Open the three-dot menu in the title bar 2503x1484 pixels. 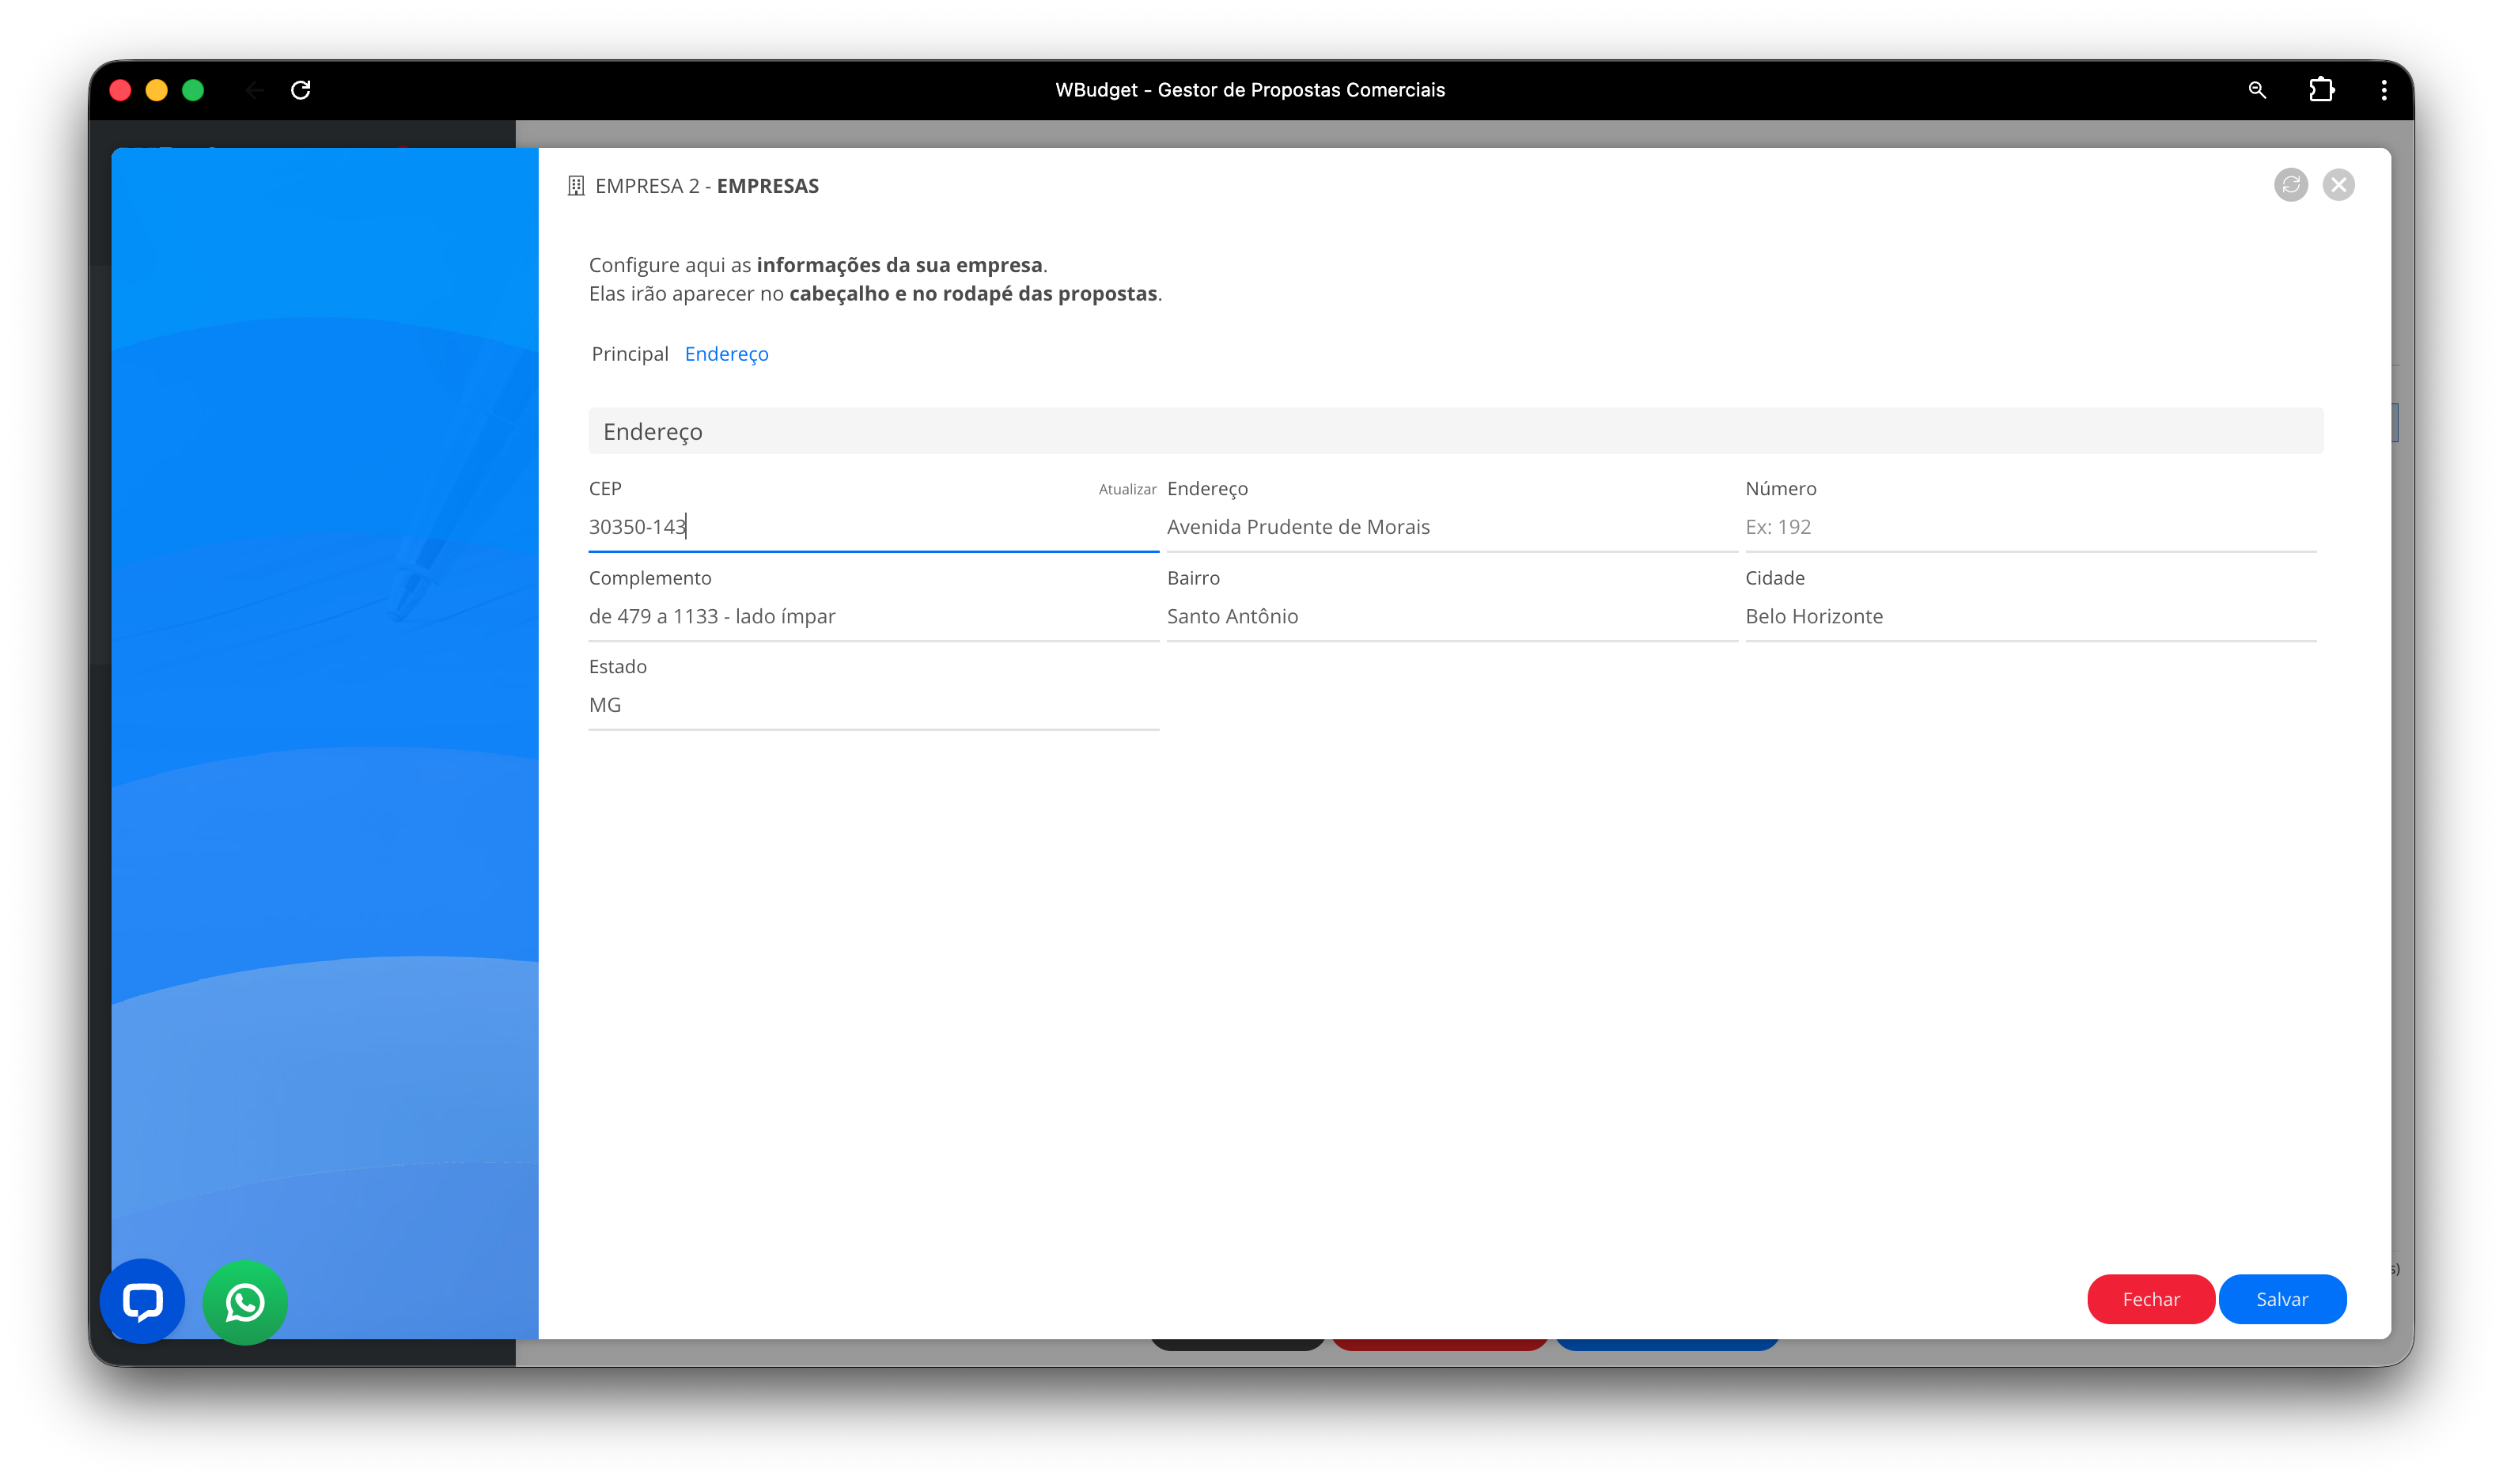tap(2384, 90)
